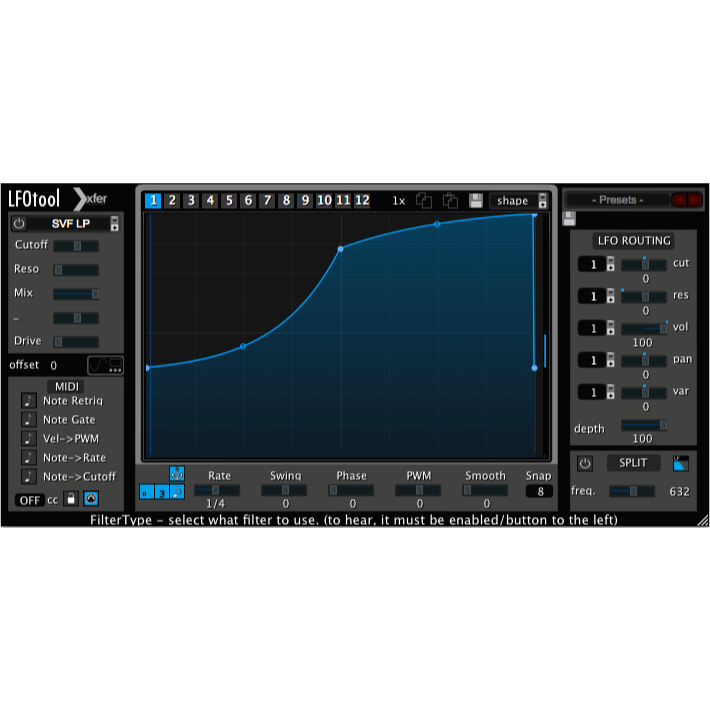Click the copy graph icon
Image resolution: width=710 pixels, height=710 pixels.
pos(424,200)
